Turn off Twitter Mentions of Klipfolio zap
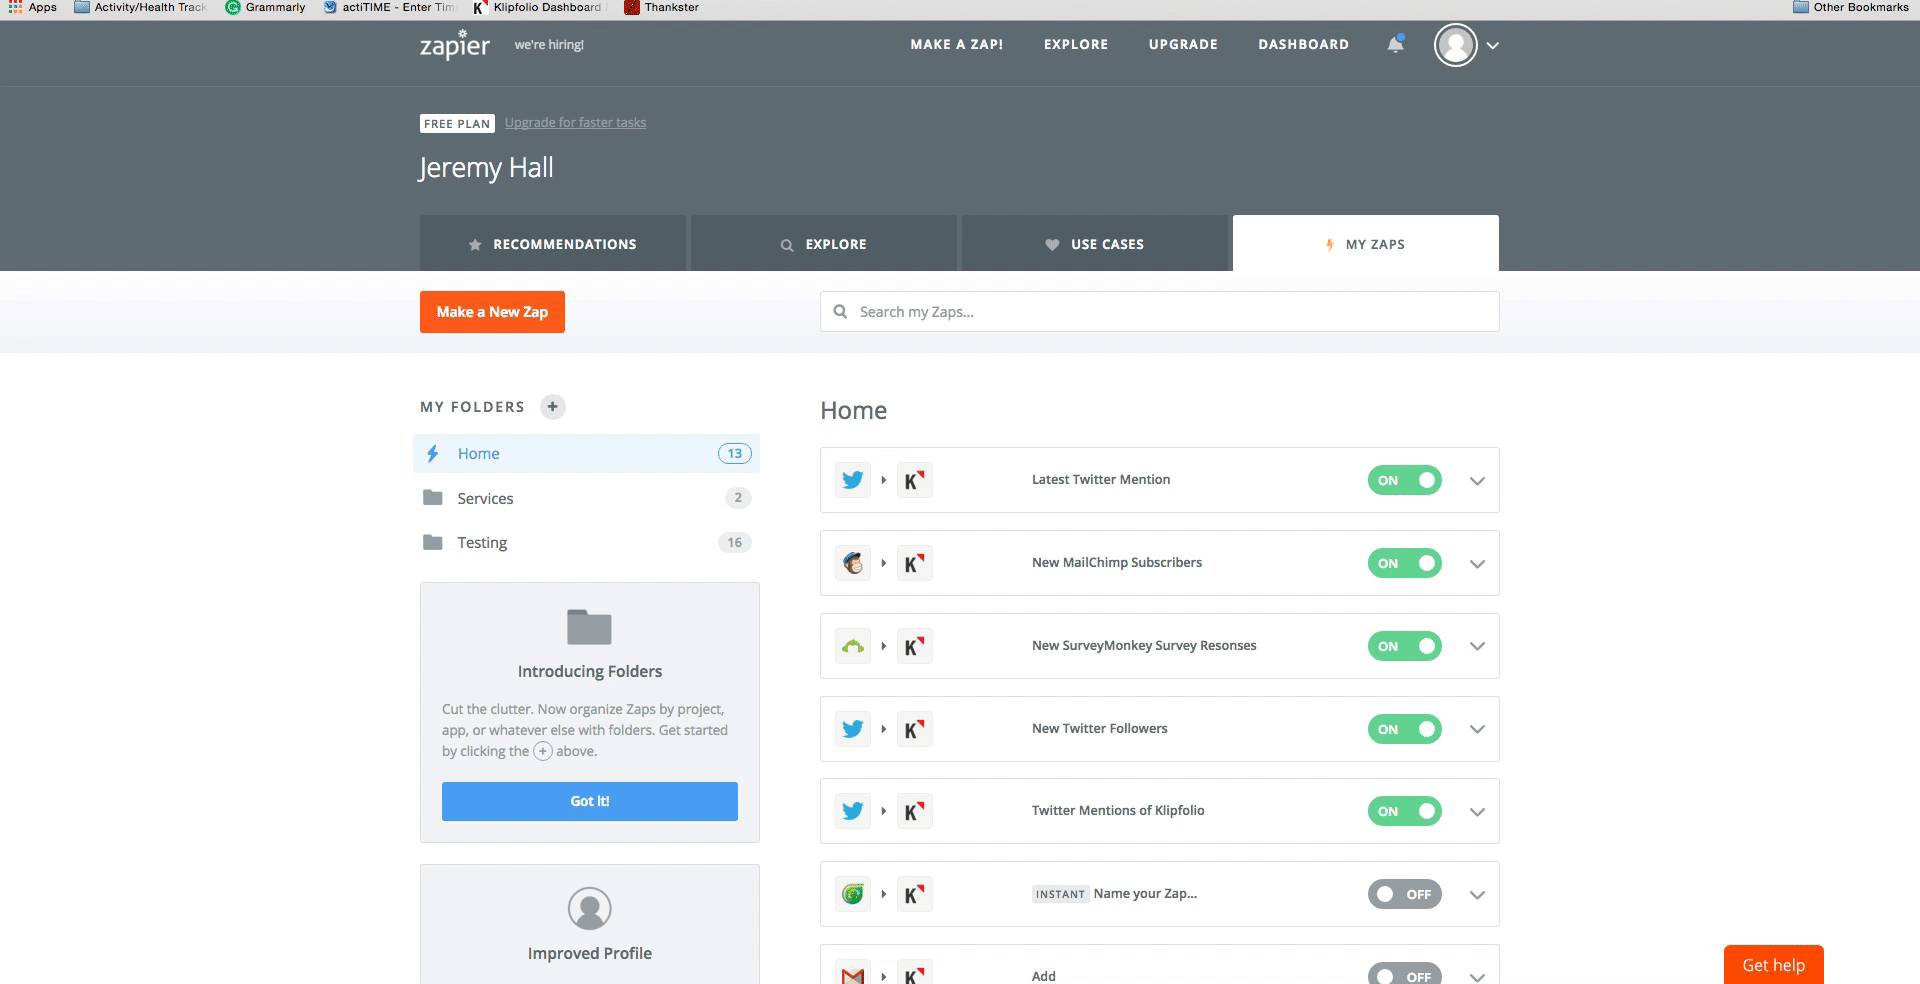Screen dimensions: 1920x984 (1405, 811)
